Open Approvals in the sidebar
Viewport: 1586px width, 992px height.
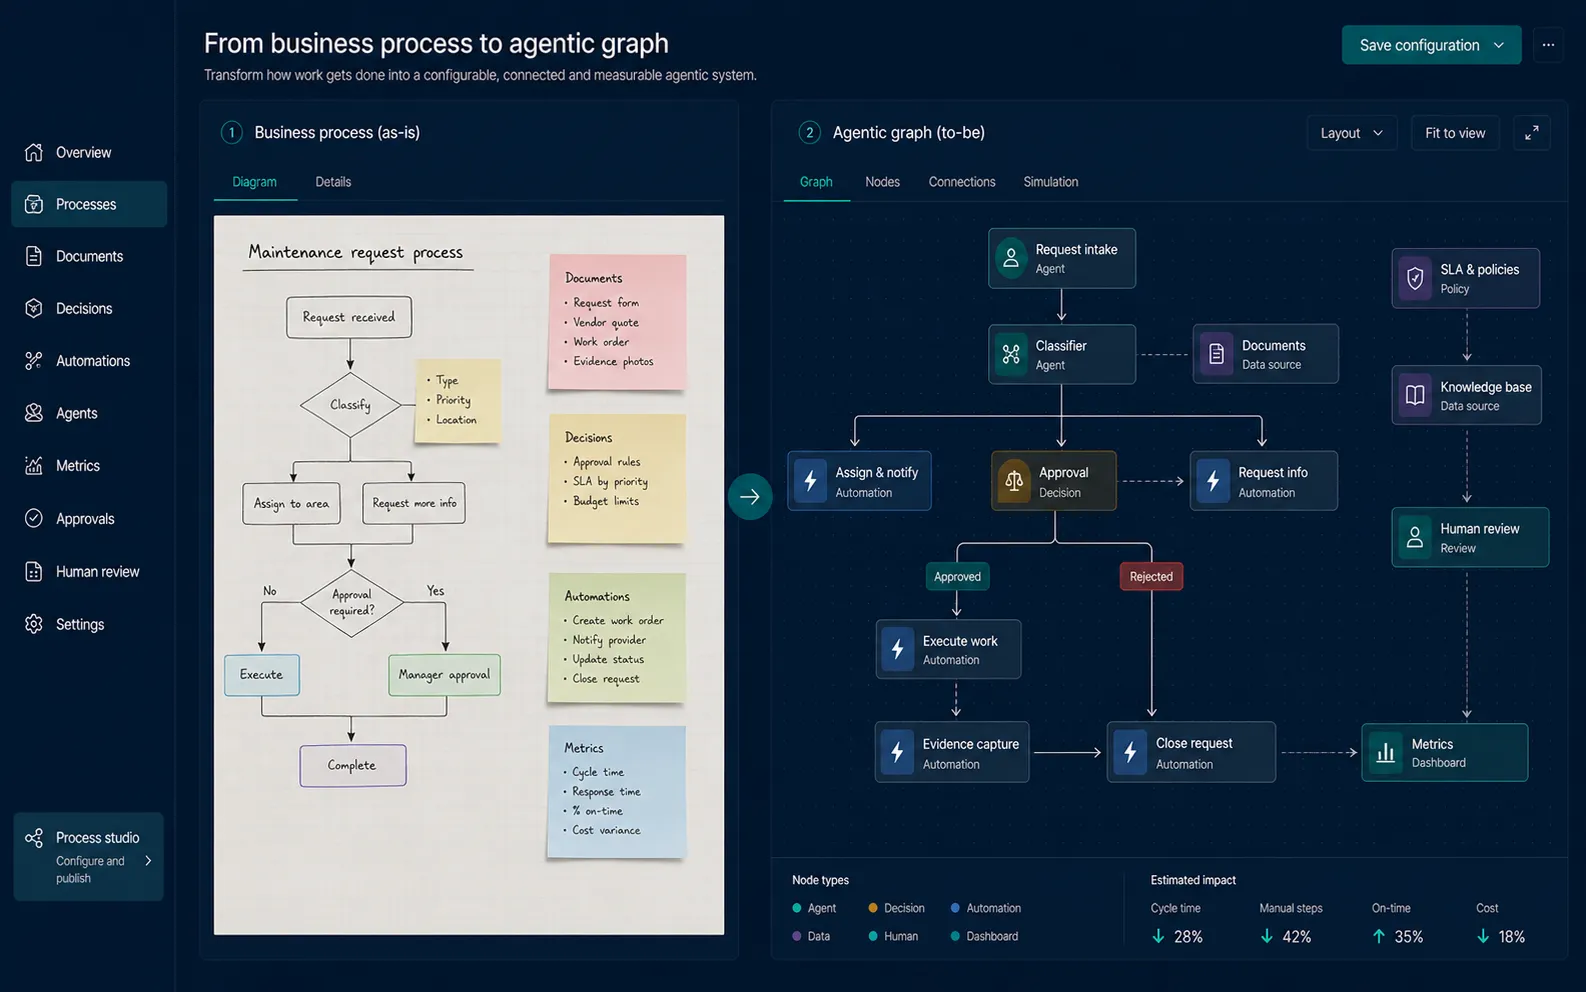pyautogui.click(x=85, y=519)
